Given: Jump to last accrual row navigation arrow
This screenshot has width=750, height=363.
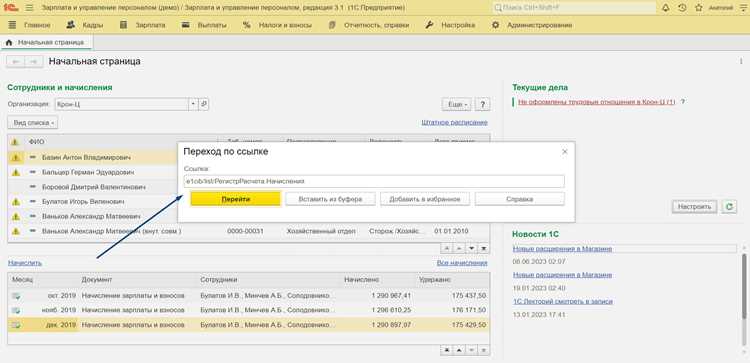Looking at the screenshot, I should click(484, 351).
